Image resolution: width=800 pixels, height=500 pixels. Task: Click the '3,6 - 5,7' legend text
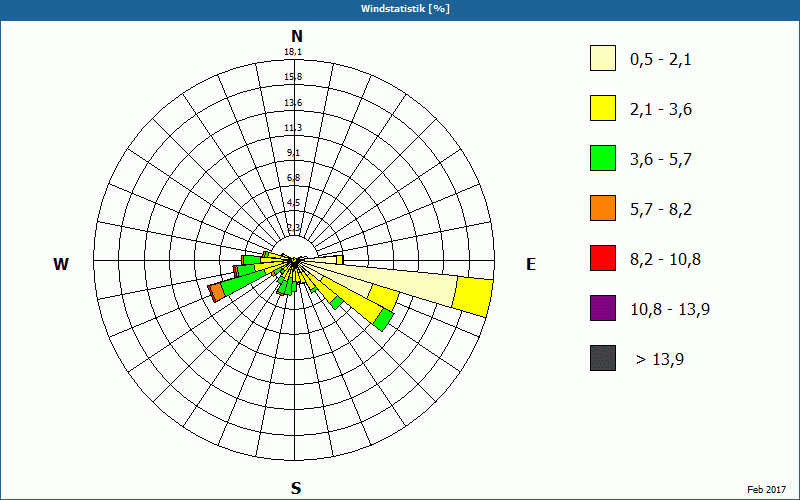pos(661,160)
